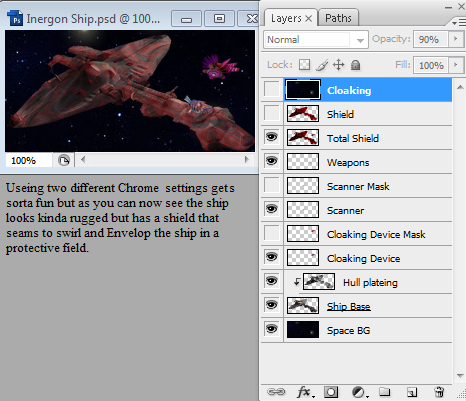Hide the Space BG layer

point(272,329)
